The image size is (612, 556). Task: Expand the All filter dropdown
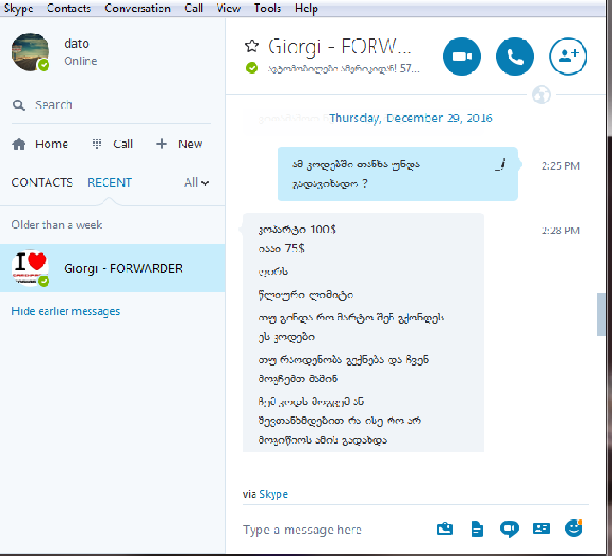tap(196, 183)
